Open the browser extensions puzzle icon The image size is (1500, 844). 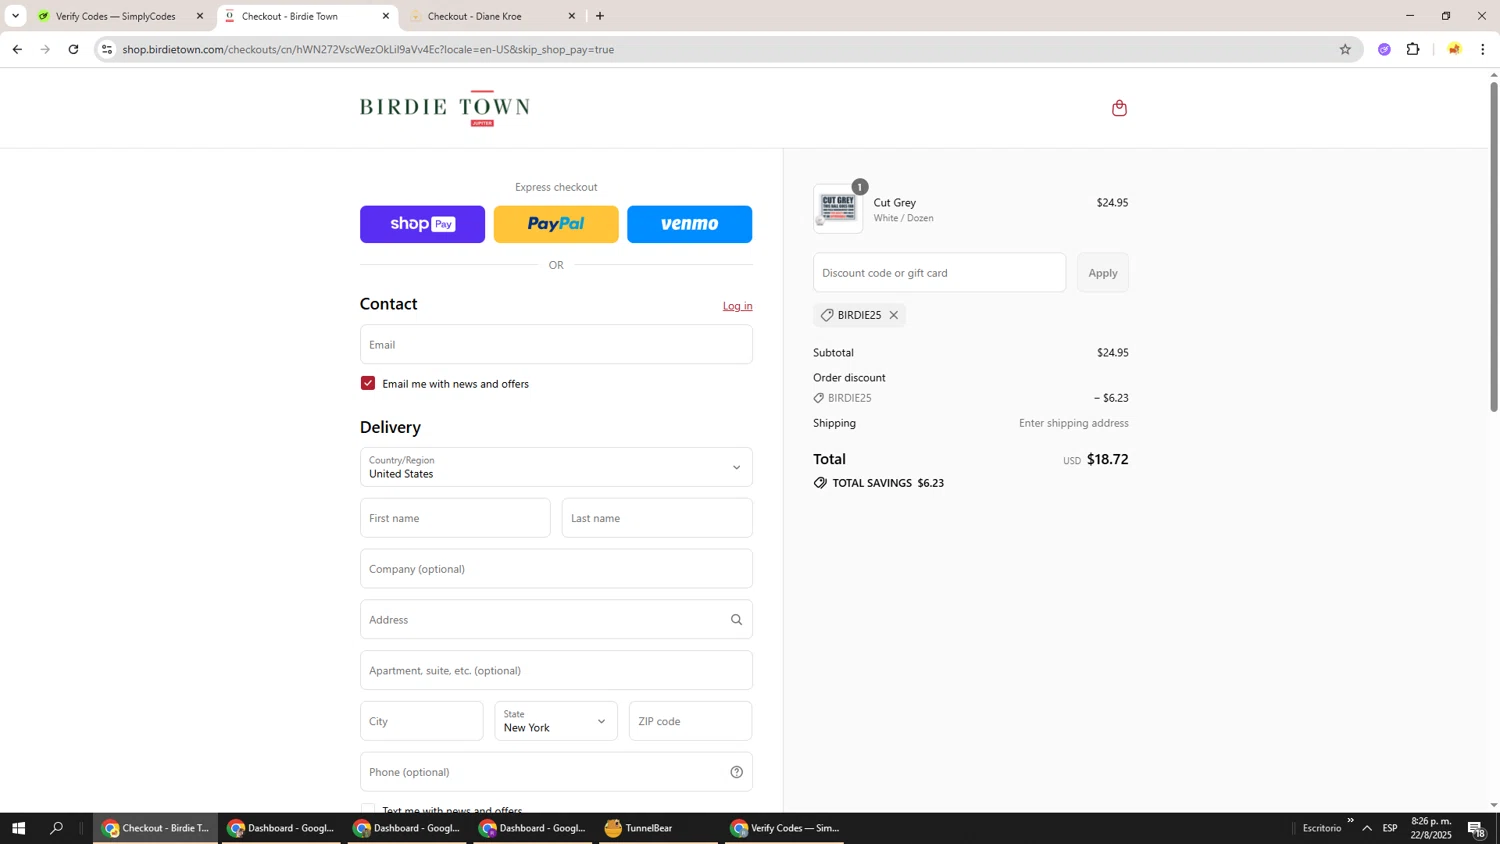click(1413, 49)
